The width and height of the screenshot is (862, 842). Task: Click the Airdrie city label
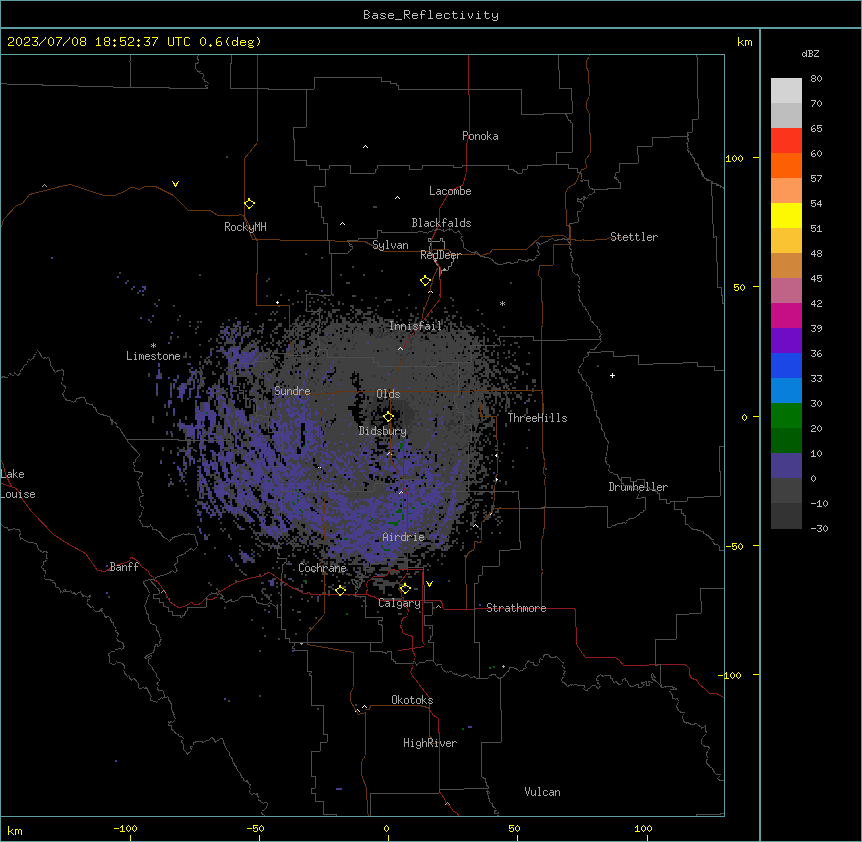404,537
